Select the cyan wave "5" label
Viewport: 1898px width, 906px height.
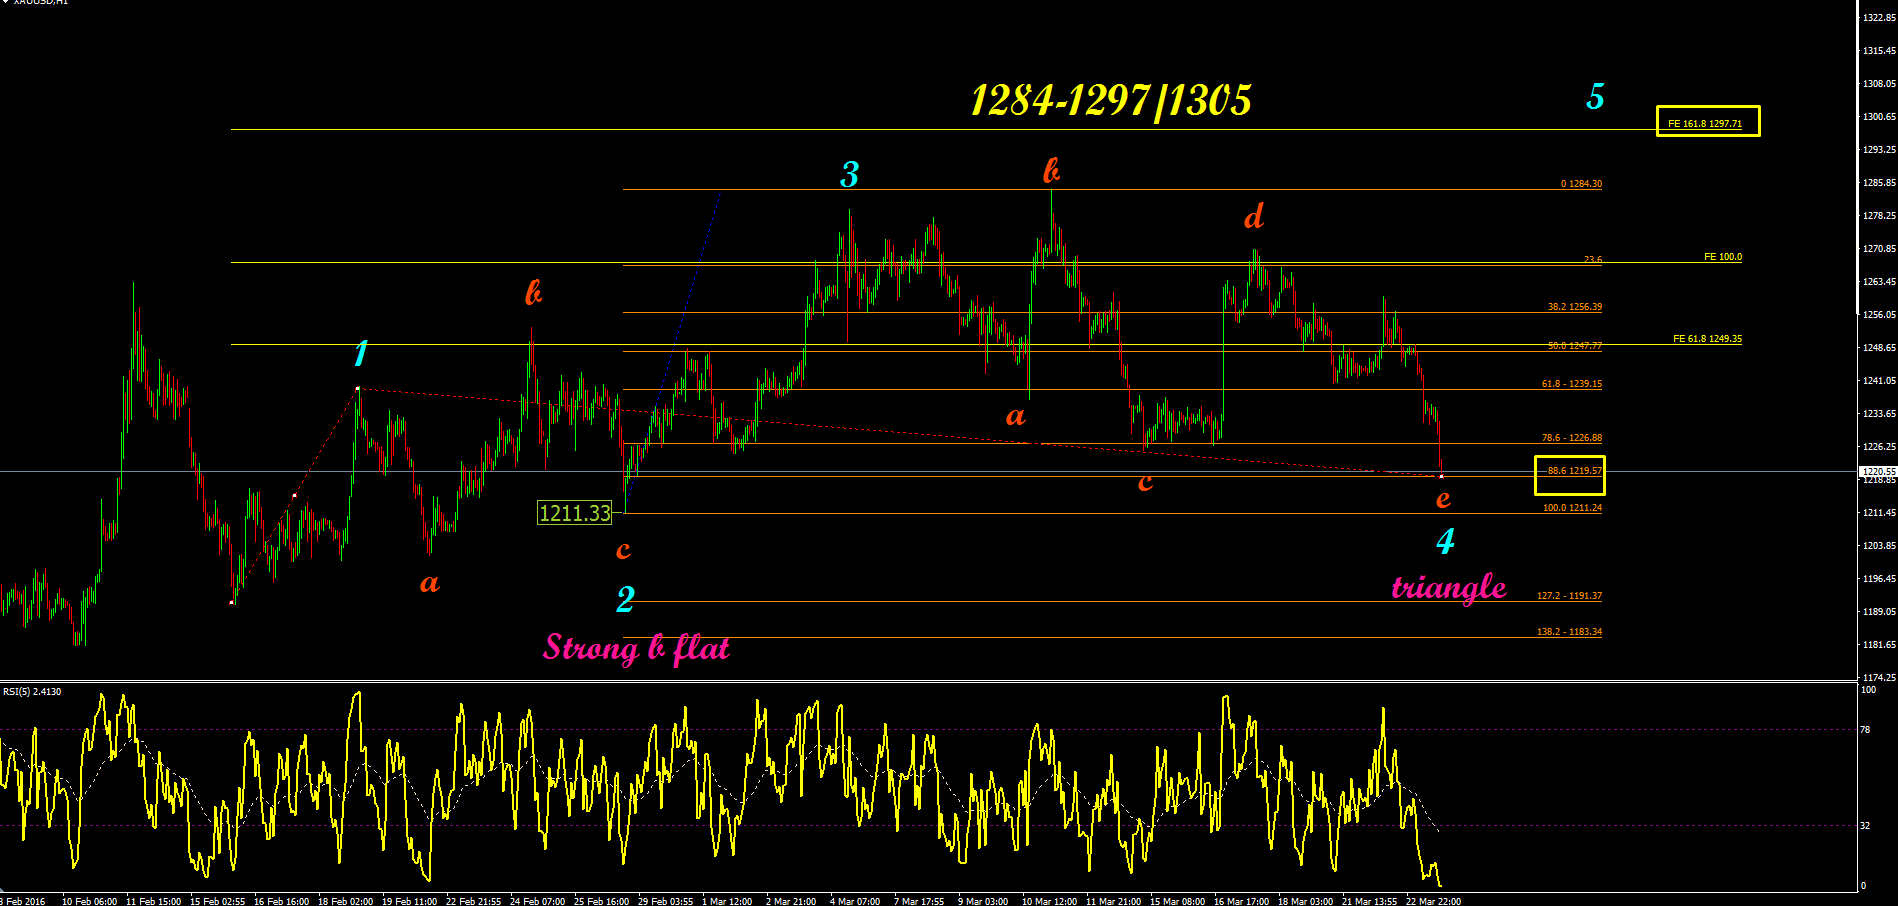tap(1595, 97)
